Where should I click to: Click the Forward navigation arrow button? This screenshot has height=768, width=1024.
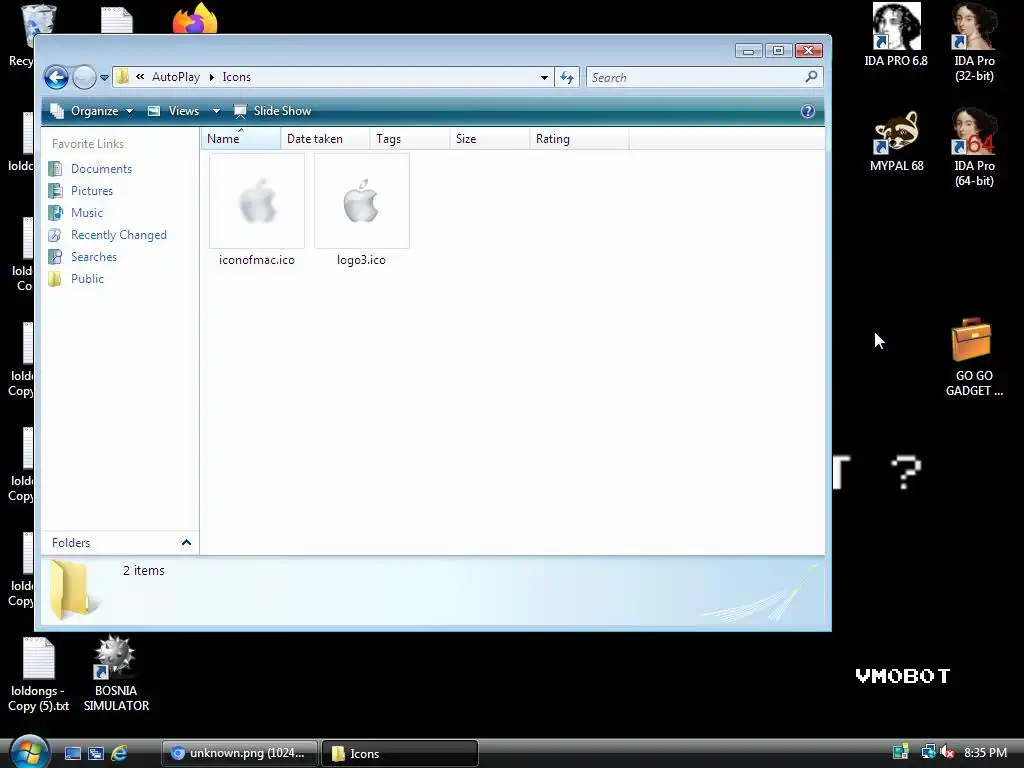click(84, 78)
